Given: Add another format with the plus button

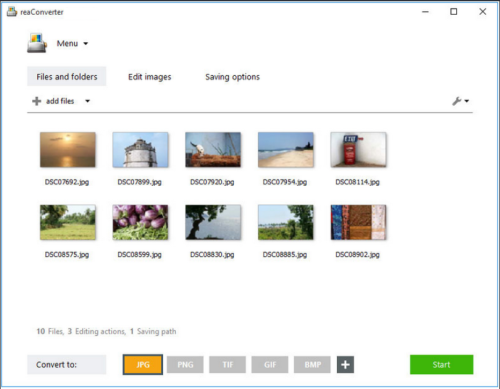Looking at the screenshot, I should pyautogui.click(x=345, y=365).
